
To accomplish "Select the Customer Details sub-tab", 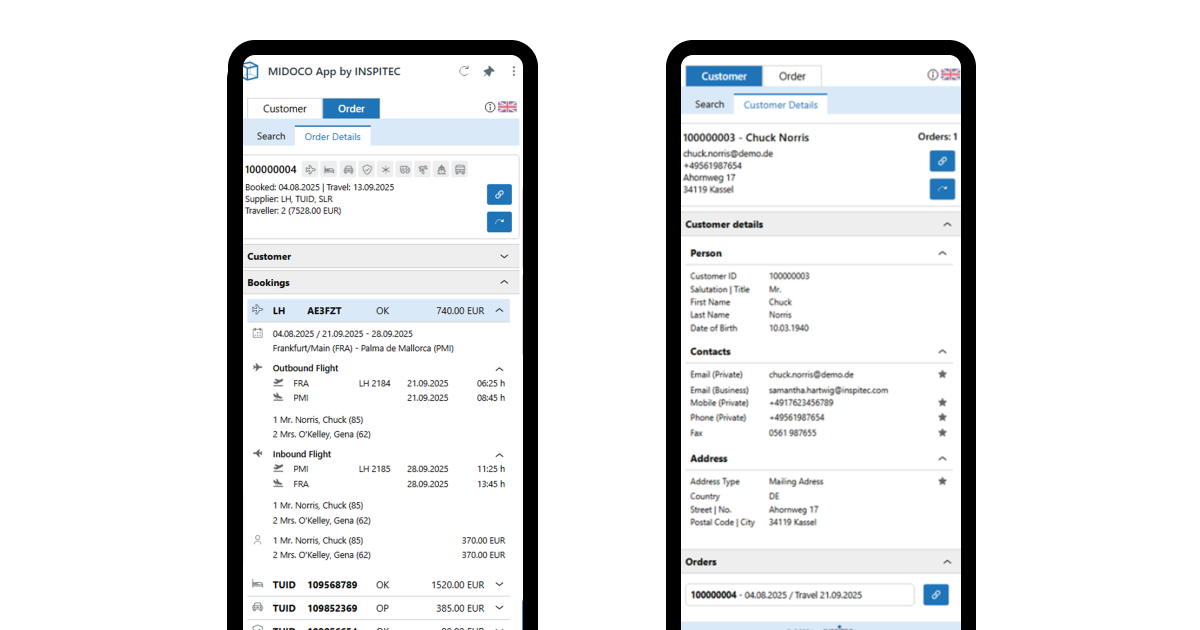I will (780, 104).
